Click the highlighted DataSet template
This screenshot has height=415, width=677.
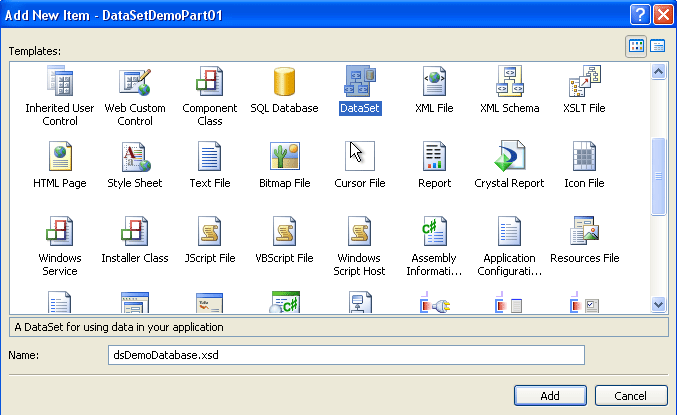coord(360,90)
